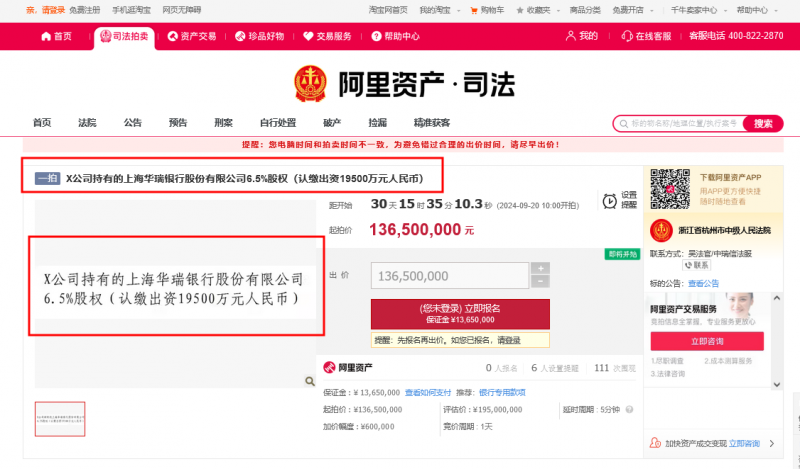Click the 设置提醒 alarm clock icon
Viewport: 800px width, 469px height.
point(609,201)
